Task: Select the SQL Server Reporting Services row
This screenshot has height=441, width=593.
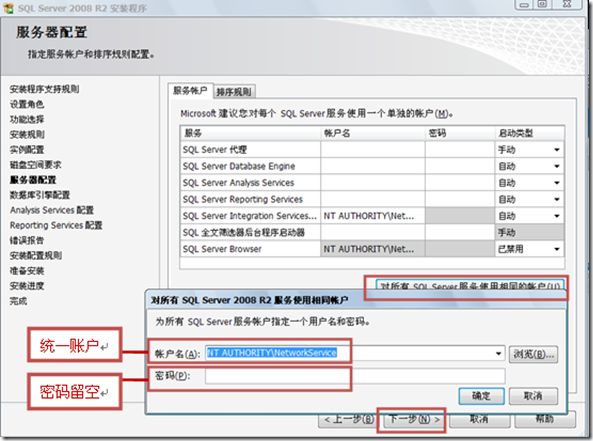Action: tap(372, 199)
